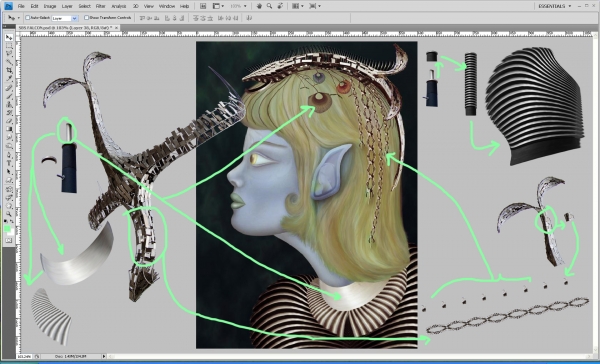Select the Brush tool

(x=9, y=96)
